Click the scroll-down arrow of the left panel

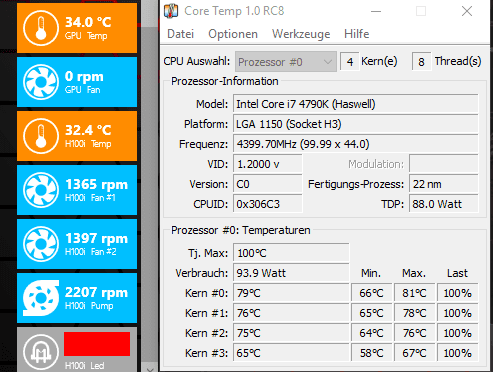pyautogui.click(x=150, y=369)
